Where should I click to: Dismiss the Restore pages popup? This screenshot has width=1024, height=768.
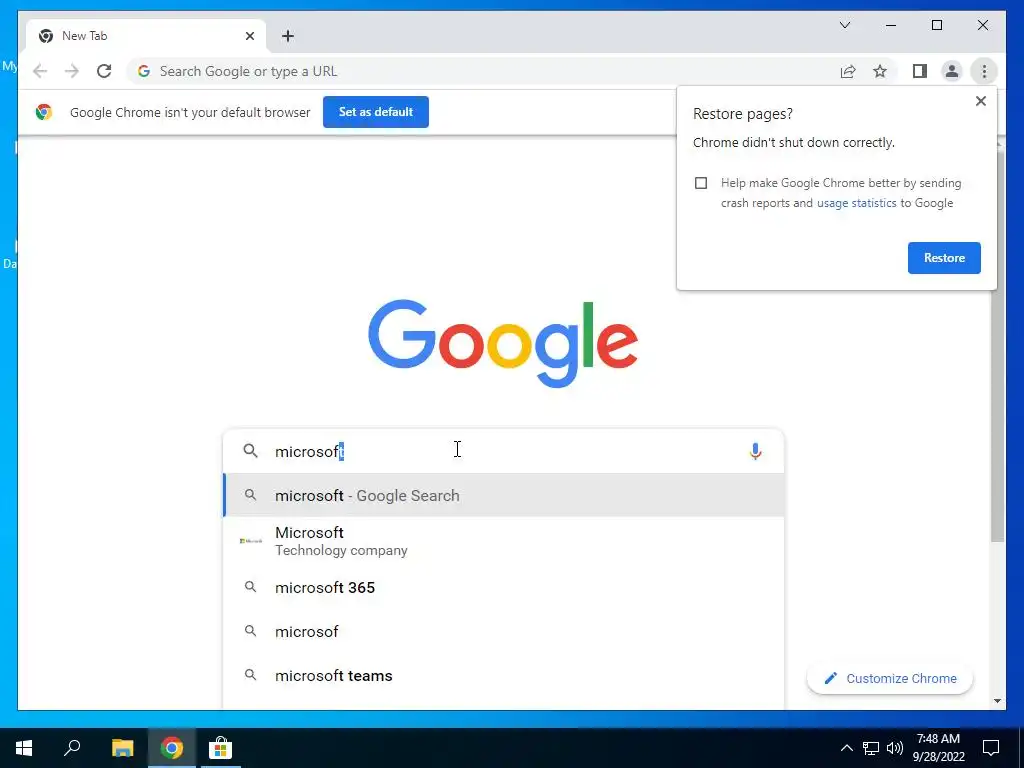point(980,101)
